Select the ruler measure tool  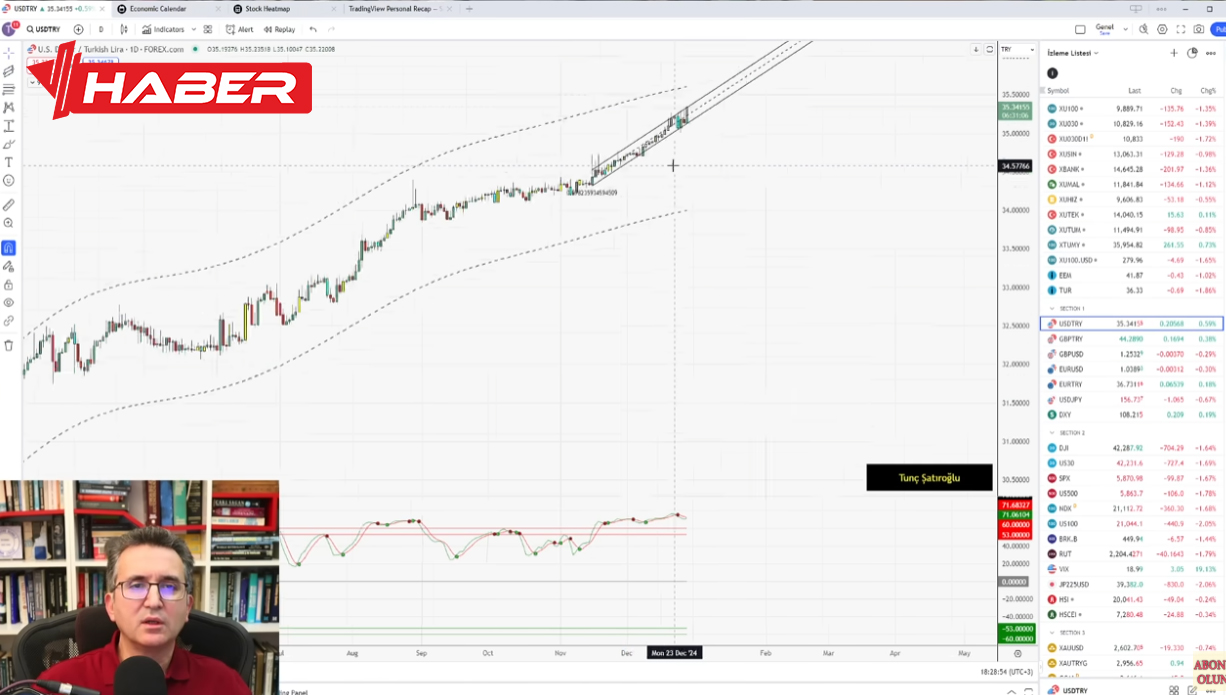(x=9, y=205)
